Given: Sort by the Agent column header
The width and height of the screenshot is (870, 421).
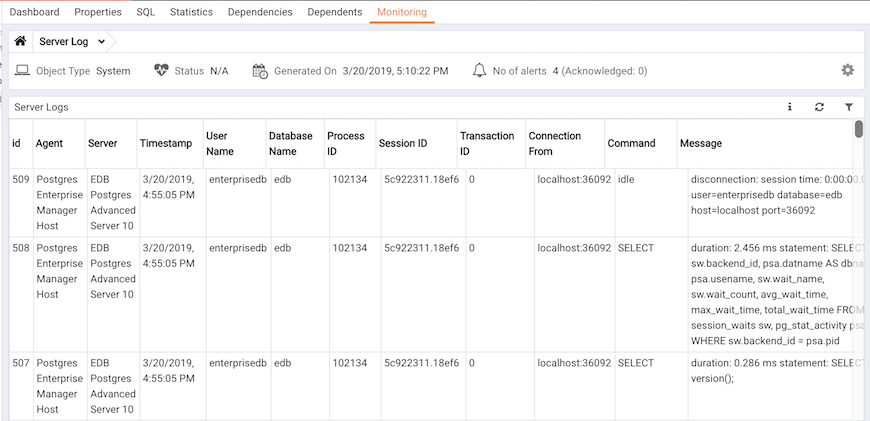Looking at the screenshot, I should pos(59,143).
